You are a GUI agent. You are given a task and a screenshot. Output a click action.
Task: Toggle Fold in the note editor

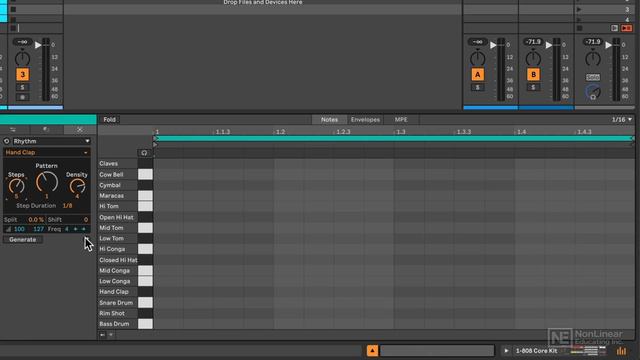(x=109, y=120)
